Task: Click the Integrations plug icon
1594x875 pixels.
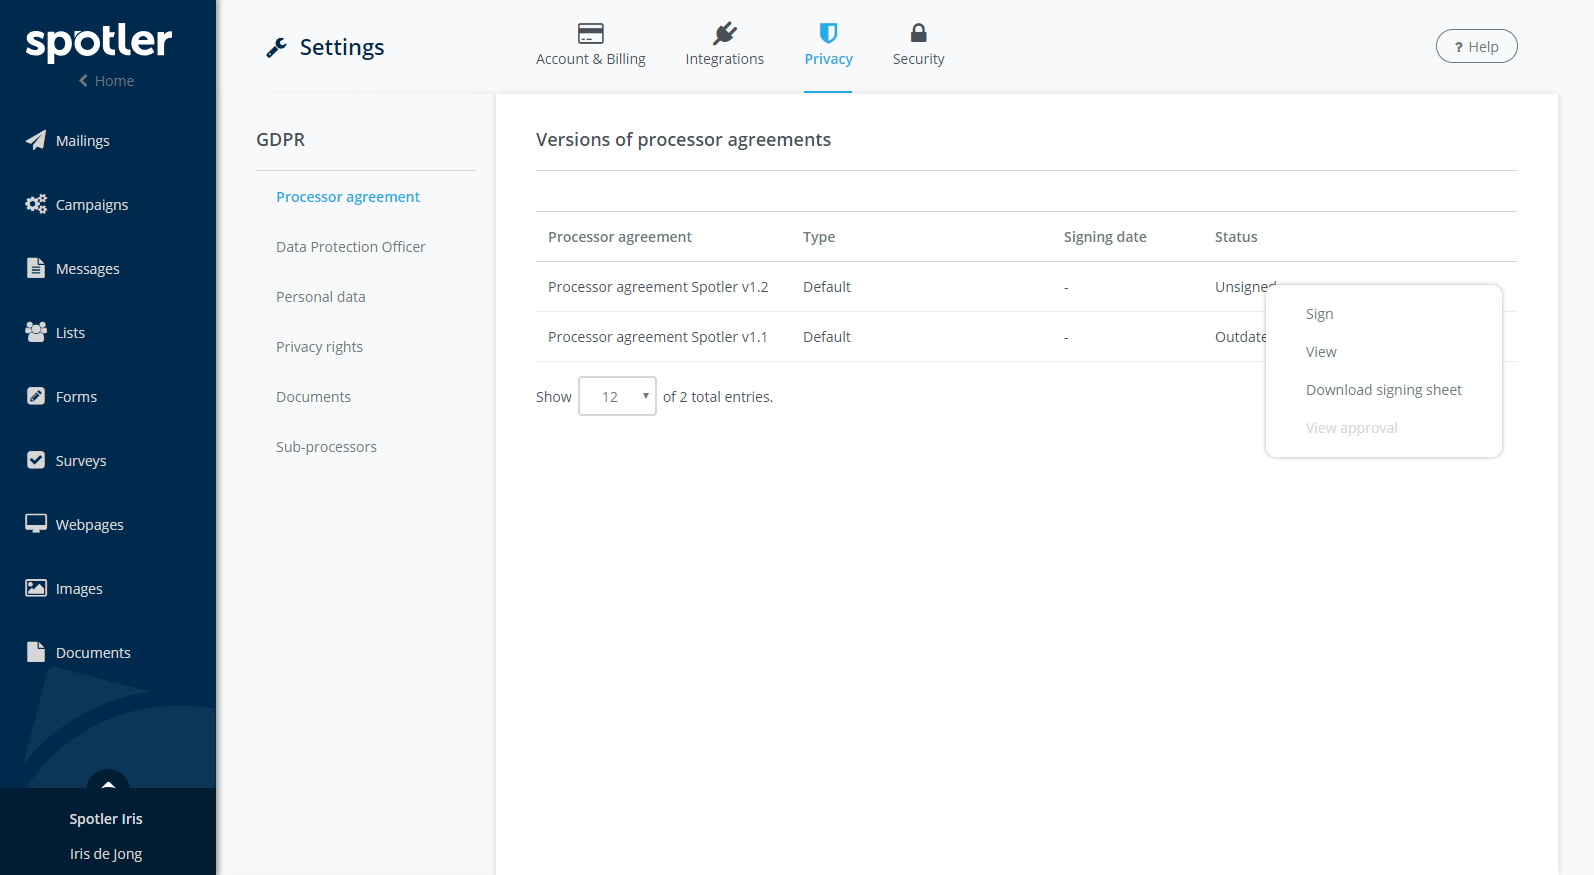Action: click(x=724, y=34)
